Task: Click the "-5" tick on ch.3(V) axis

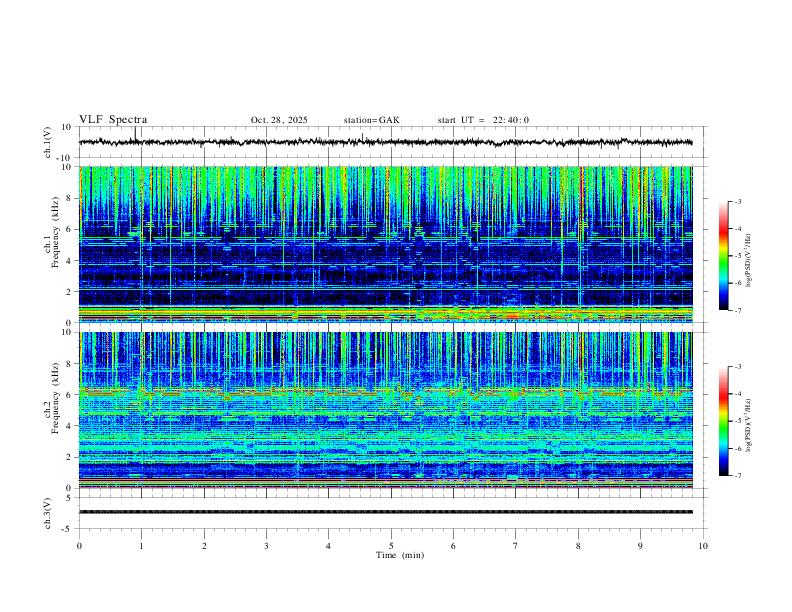Action: coord(67,529)
